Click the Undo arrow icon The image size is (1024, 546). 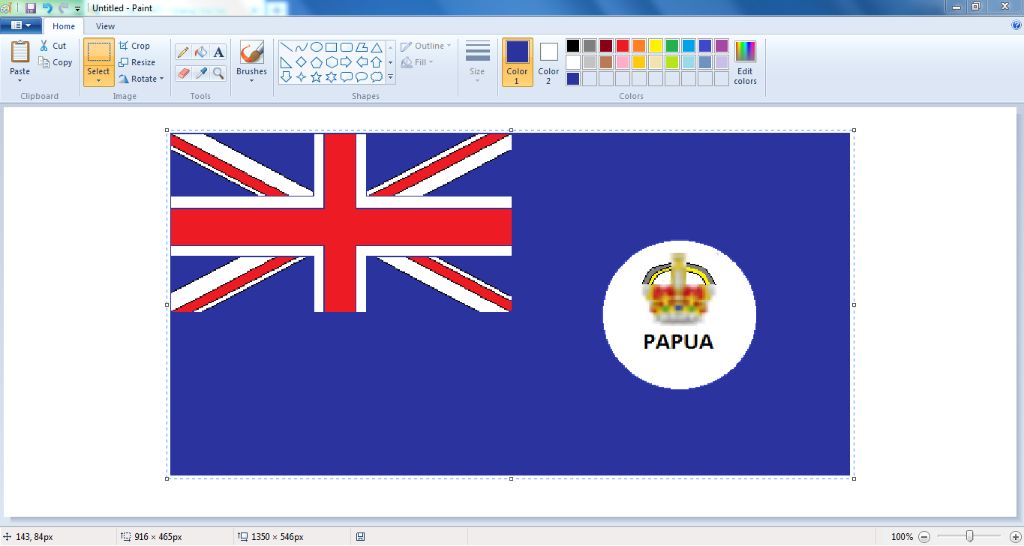click(x=47, y=8)
